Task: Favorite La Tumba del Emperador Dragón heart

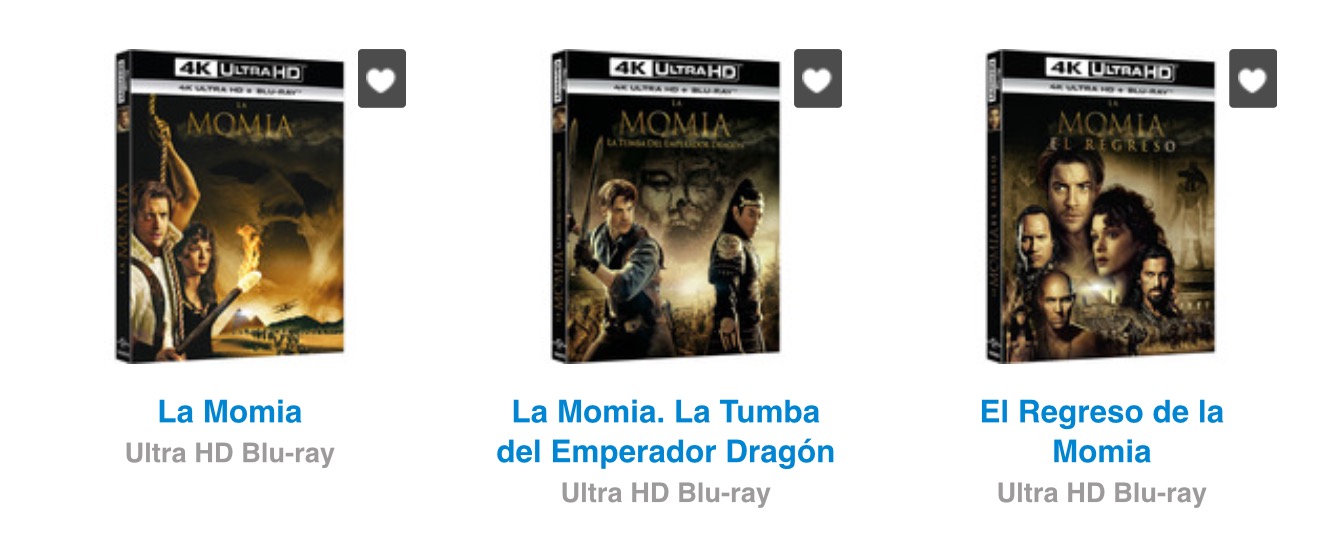Action: pyautogui.click(x=818, y=78)
